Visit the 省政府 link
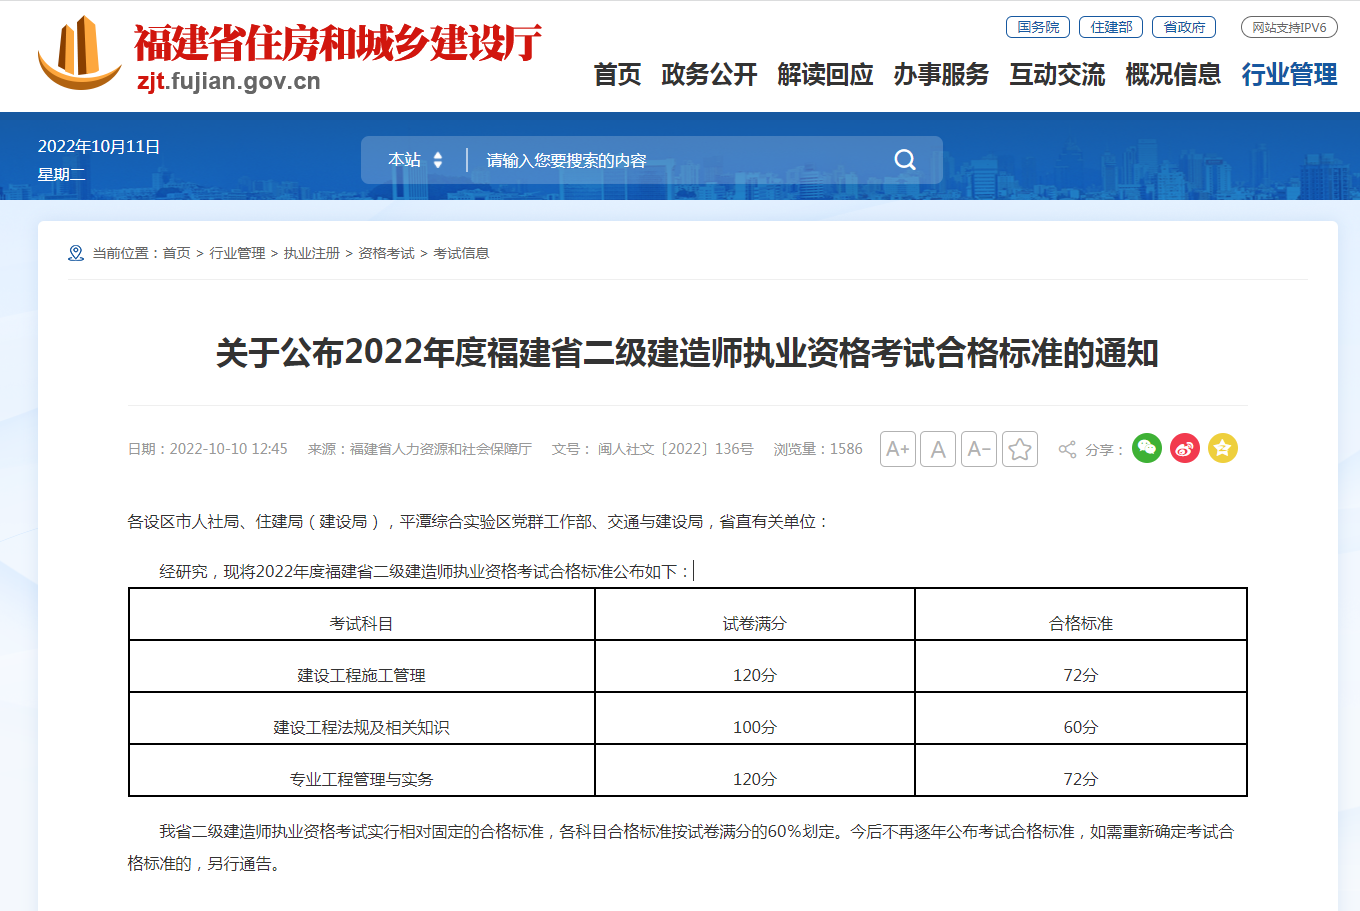 coord(1184,27)
